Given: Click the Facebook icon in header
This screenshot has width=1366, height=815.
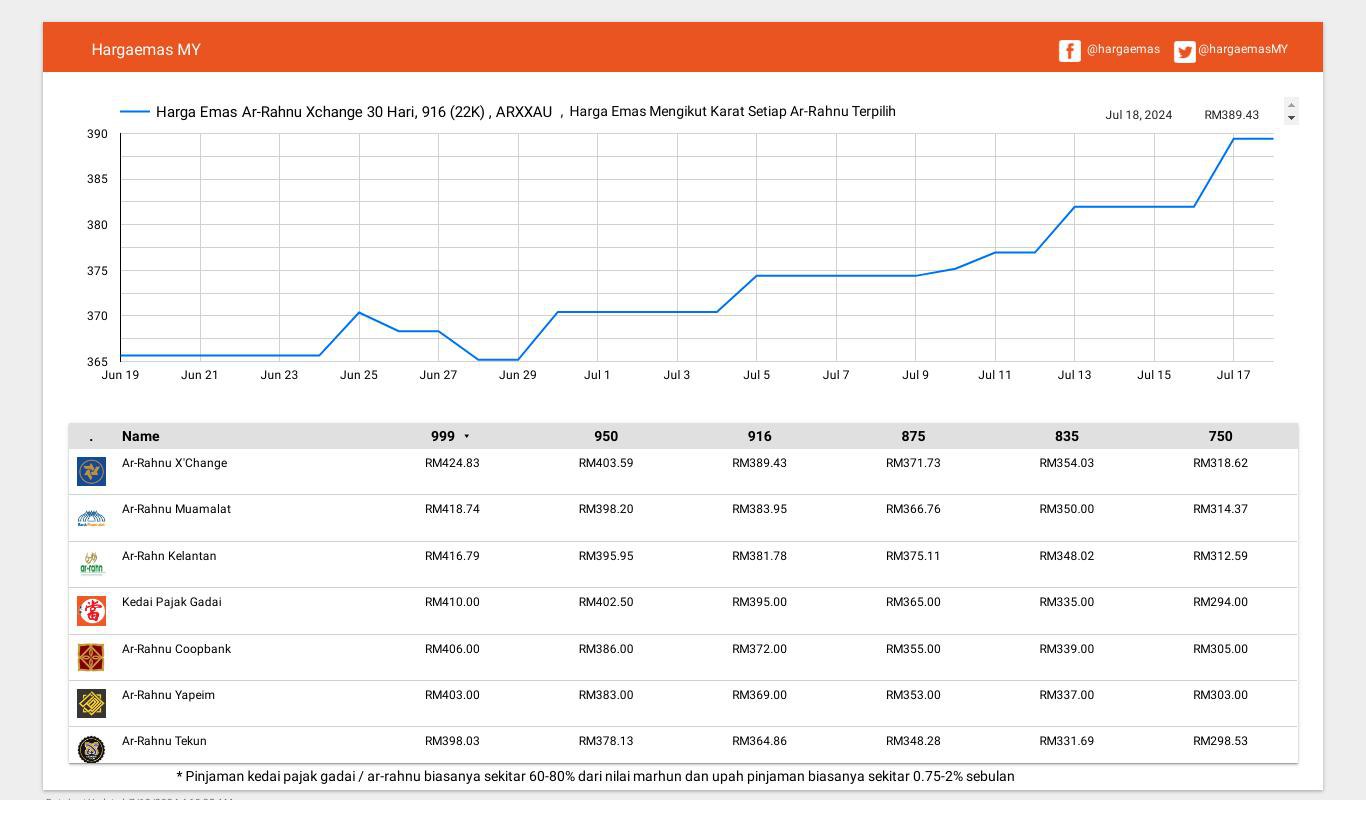Looking at the screenshot, I should tap(1069, 51).
